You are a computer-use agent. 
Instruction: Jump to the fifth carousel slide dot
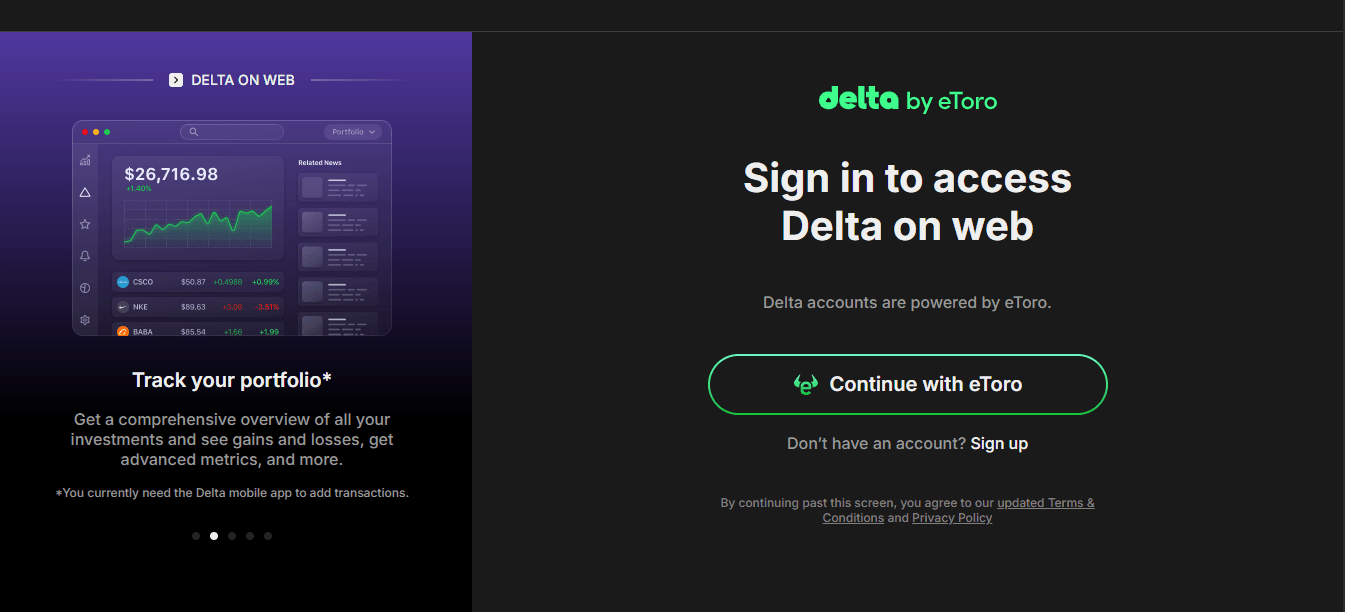point(268,536)
